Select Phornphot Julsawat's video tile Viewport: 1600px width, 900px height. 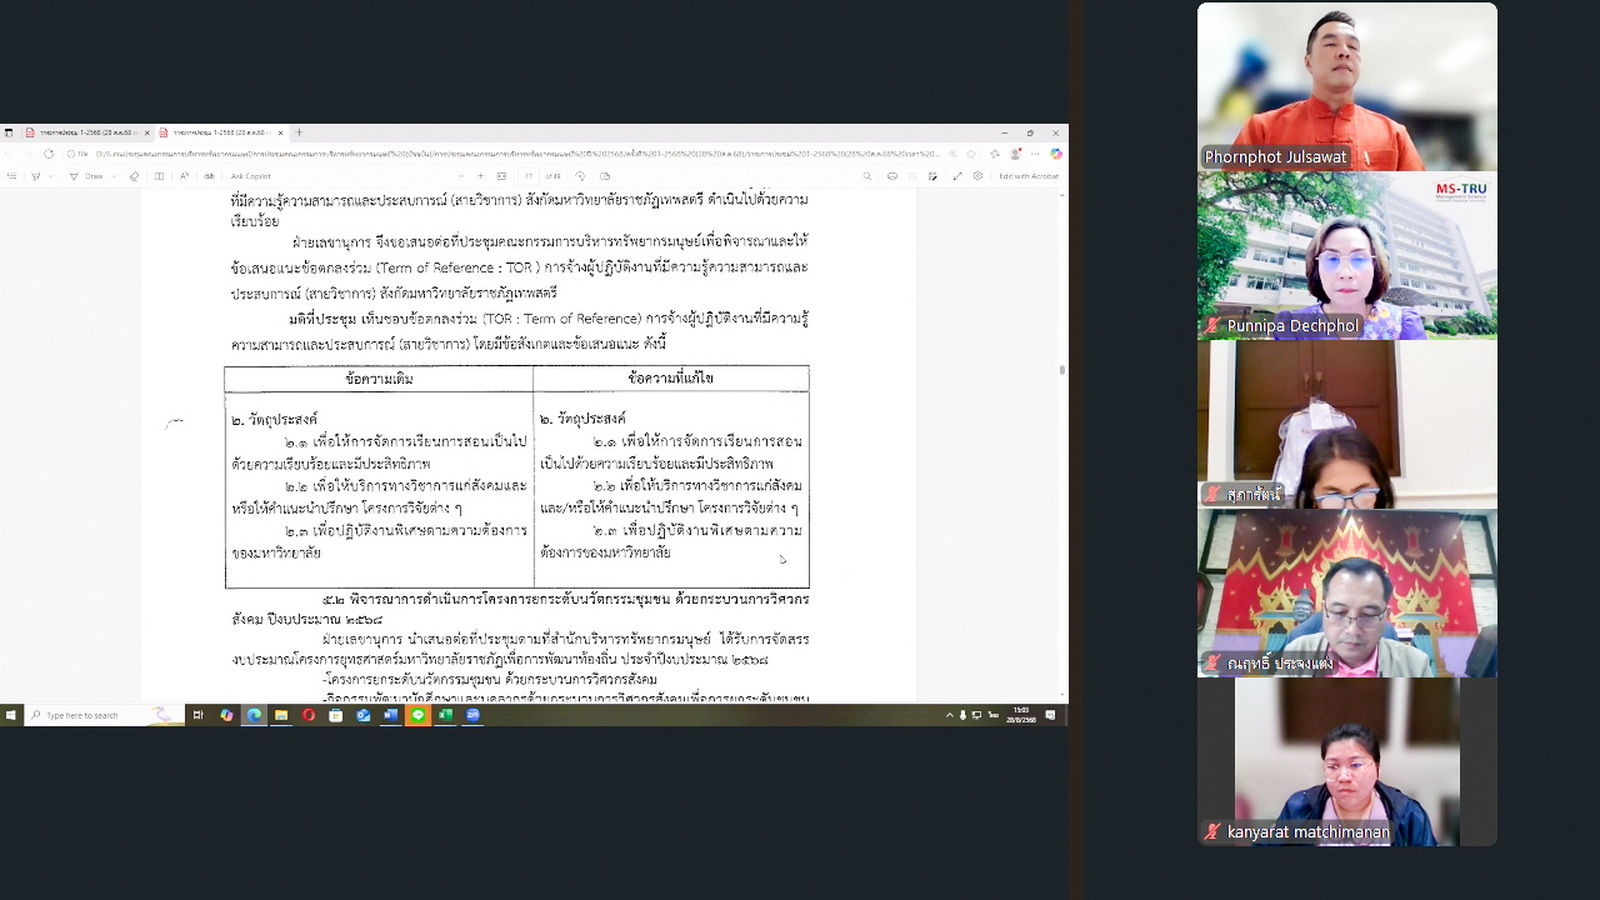(x=1347, y=86)
